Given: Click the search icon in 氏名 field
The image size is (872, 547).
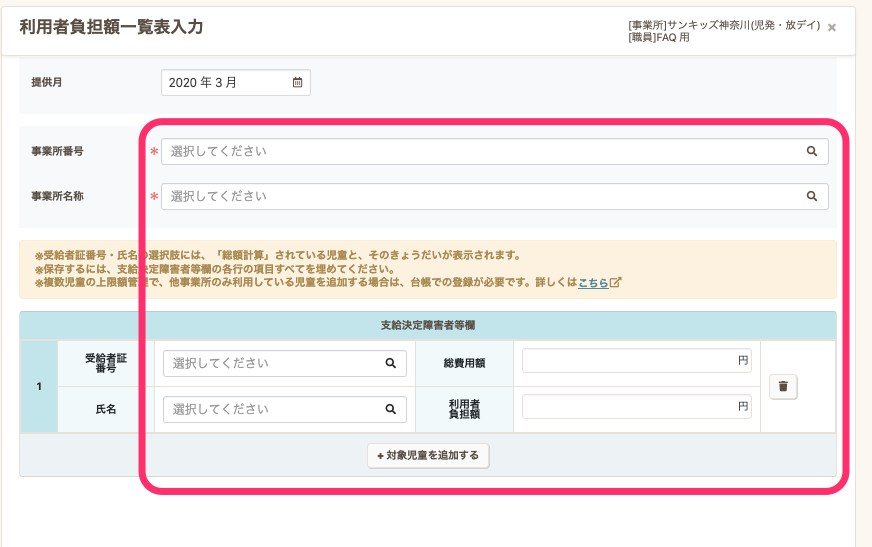Looking at the screenshot, I should pyautogui.click(x=391, y=409).
